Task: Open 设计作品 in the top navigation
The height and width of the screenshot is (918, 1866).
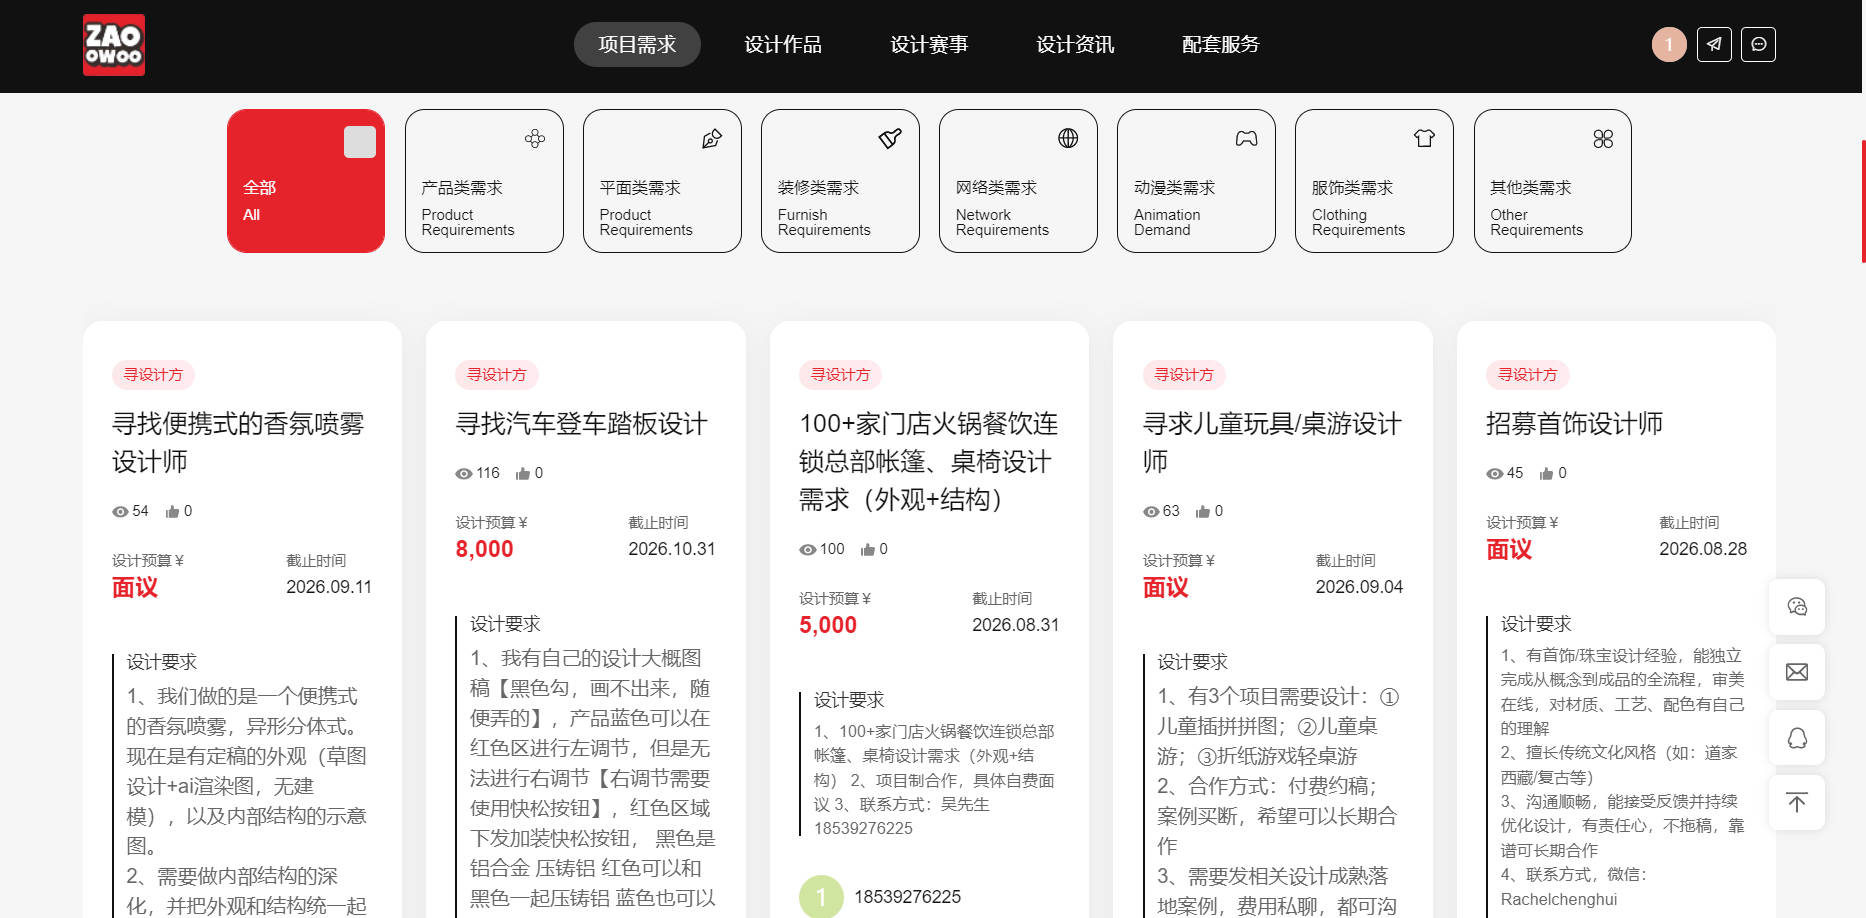Action: (x=783, y=44)
